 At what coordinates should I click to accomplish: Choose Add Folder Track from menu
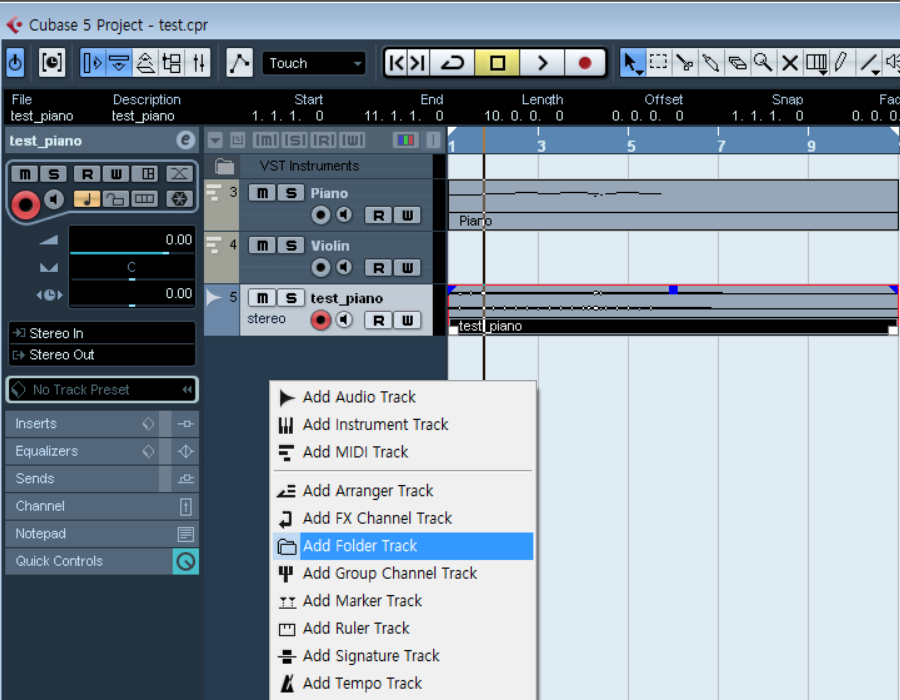pyautogui.click(x=403, y=546)
